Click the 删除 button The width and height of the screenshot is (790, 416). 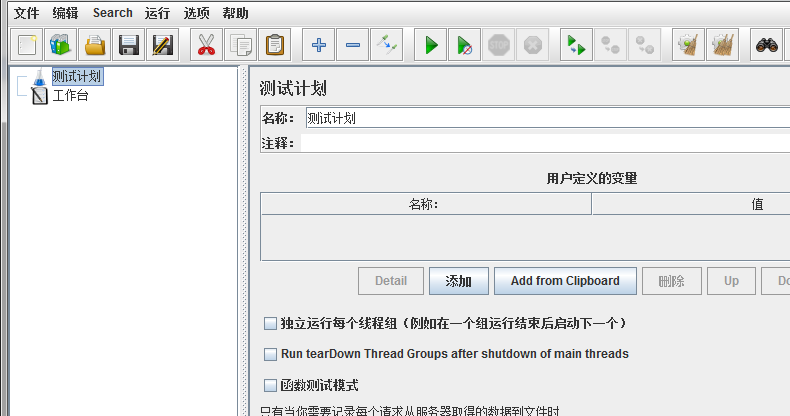pos(672,281)
